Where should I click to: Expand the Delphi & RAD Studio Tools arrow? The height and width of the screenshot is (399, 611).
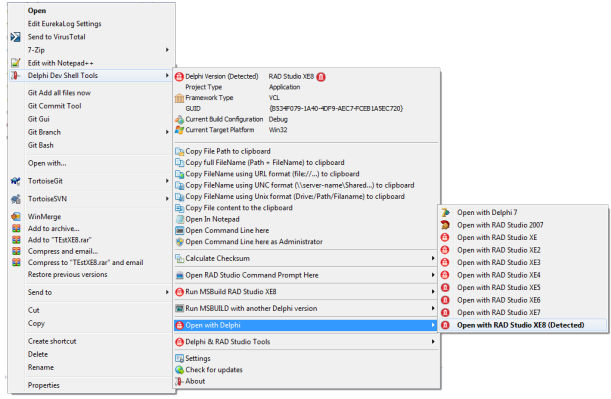(433, 342)
